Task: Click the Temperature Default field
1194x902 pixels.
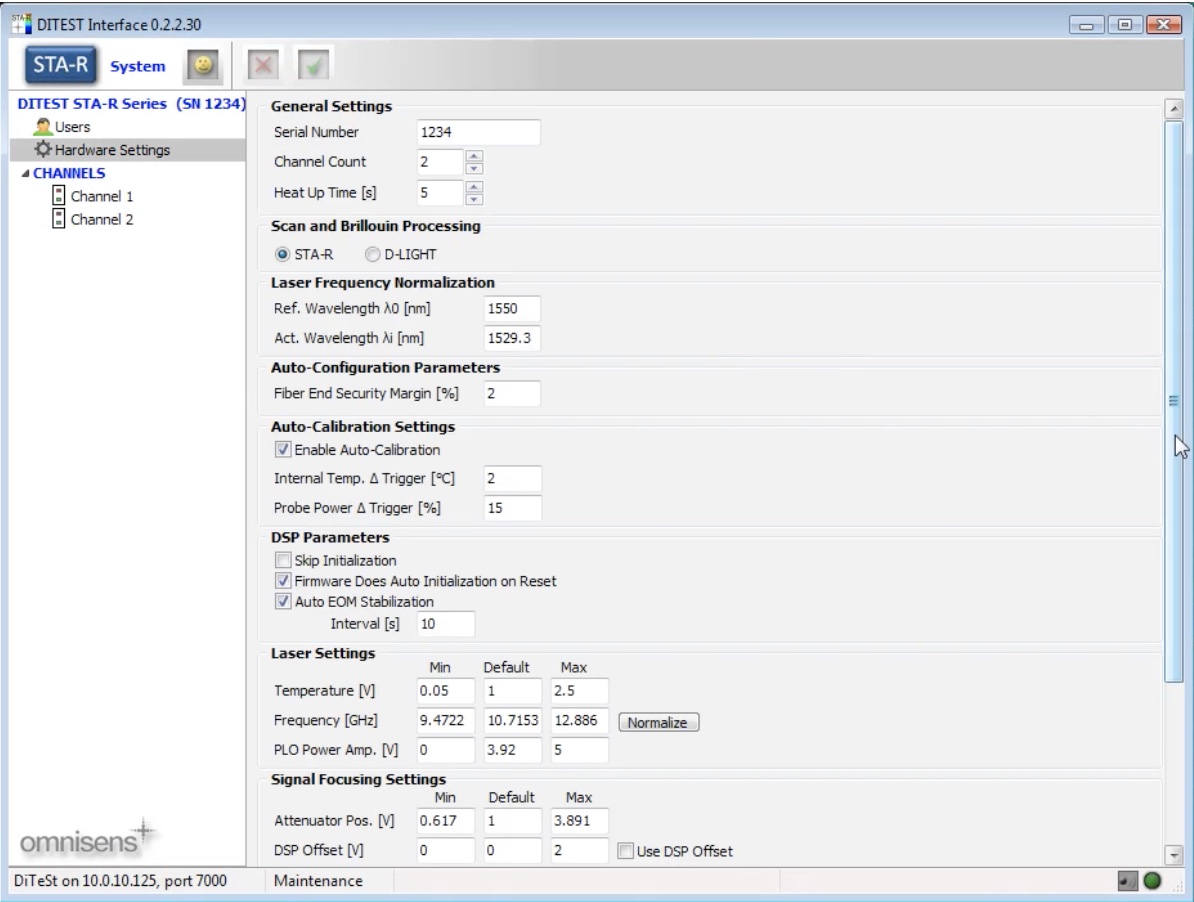Action: tap(512, 690)
